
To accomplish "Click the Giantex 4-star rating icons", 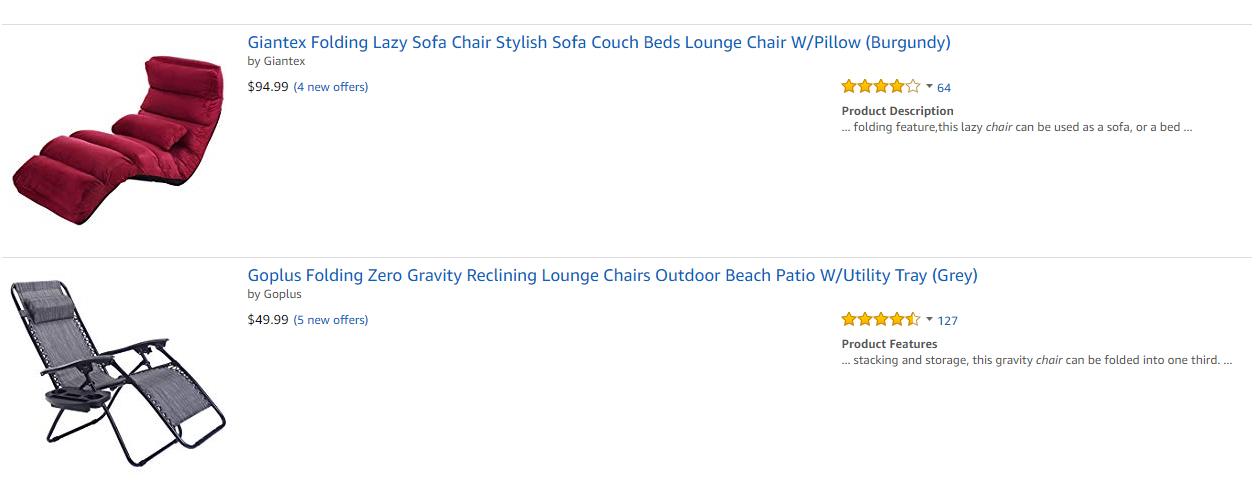I will click(880, 87).
